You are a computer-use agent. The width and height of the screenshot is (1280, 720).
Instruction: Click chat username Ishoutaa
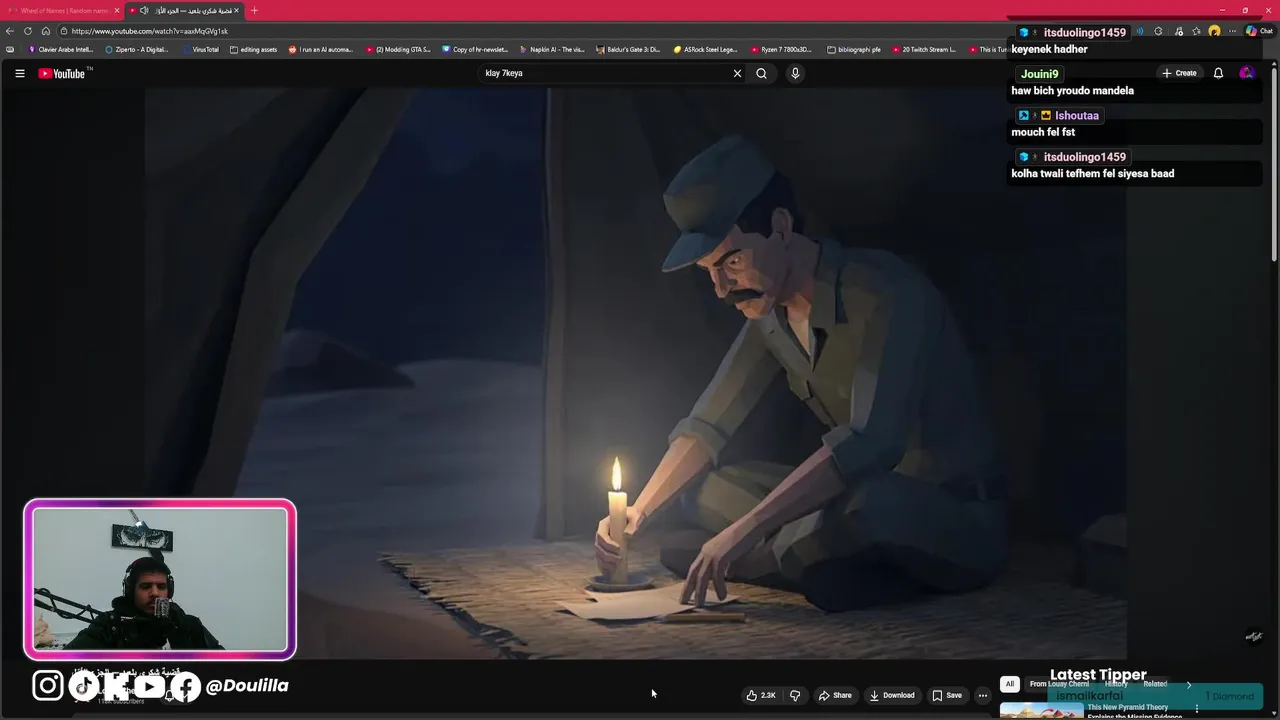pos(1077,115)
